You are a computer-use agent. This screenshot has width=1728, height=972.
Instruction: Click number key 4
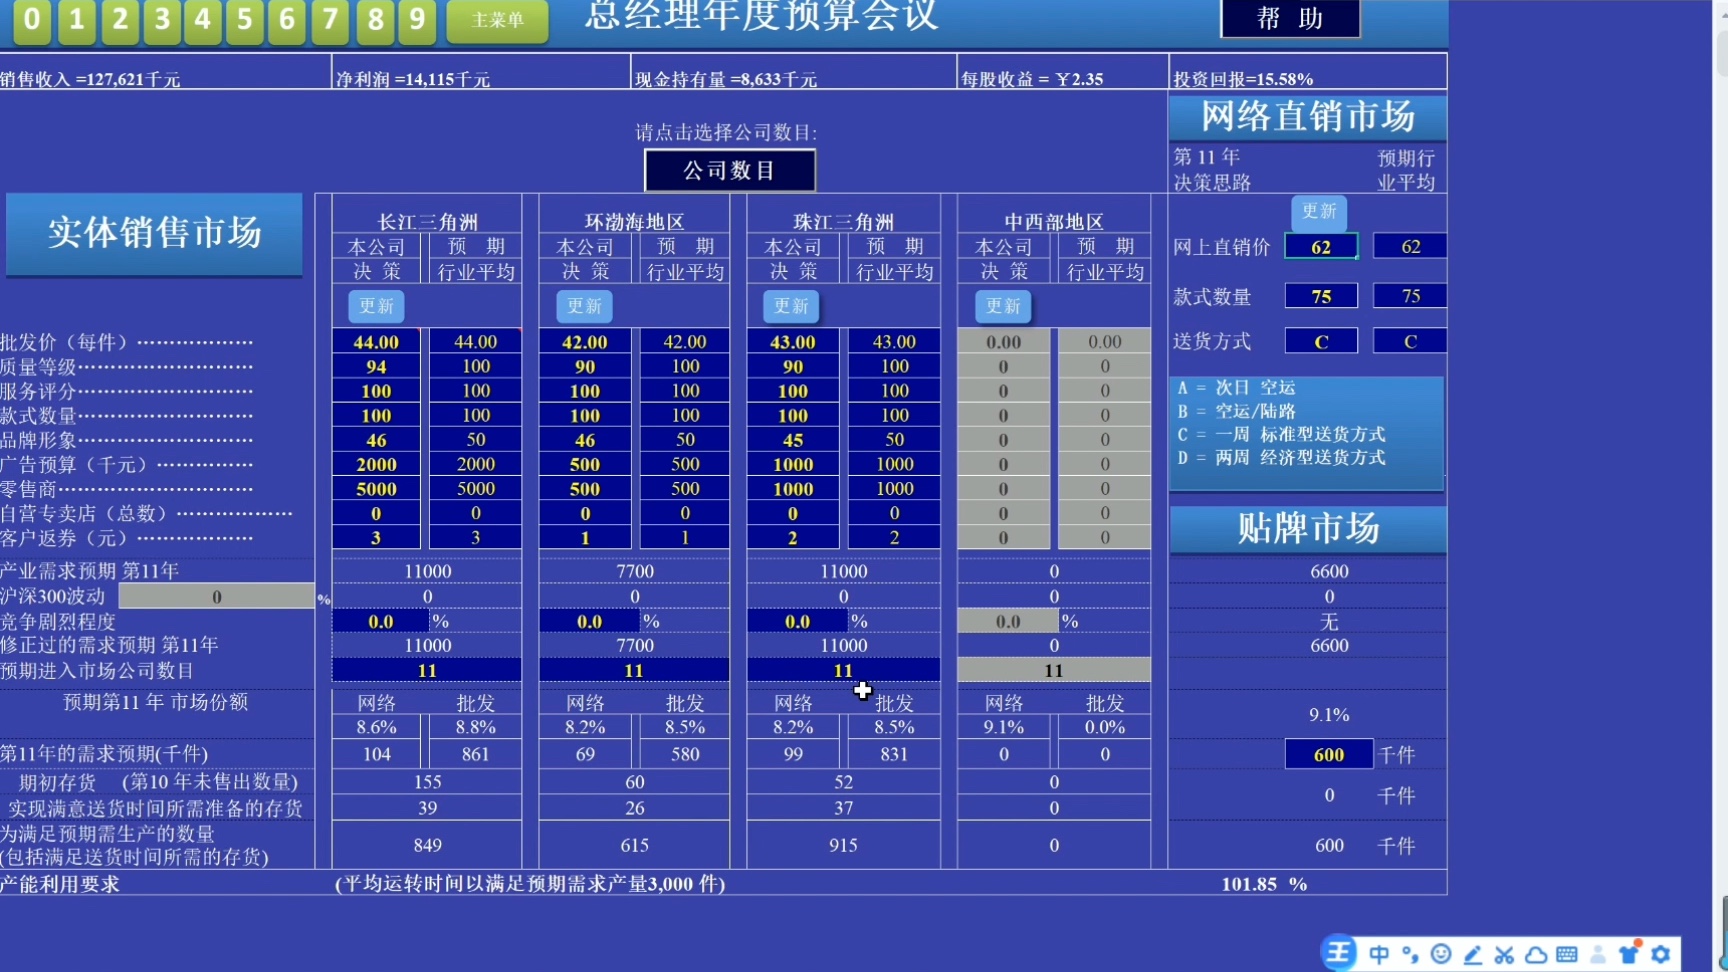click(x=203, y=19)
